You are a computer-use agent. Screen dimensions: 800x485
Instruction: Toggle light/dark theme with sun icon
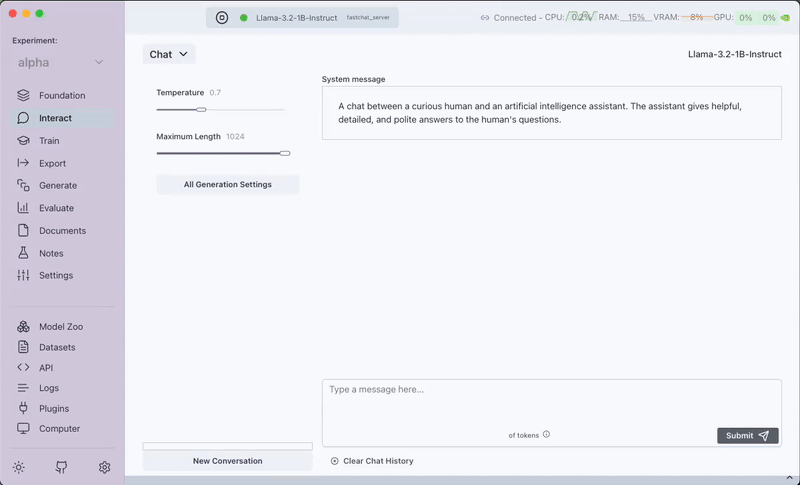click(x=19, y=467)
